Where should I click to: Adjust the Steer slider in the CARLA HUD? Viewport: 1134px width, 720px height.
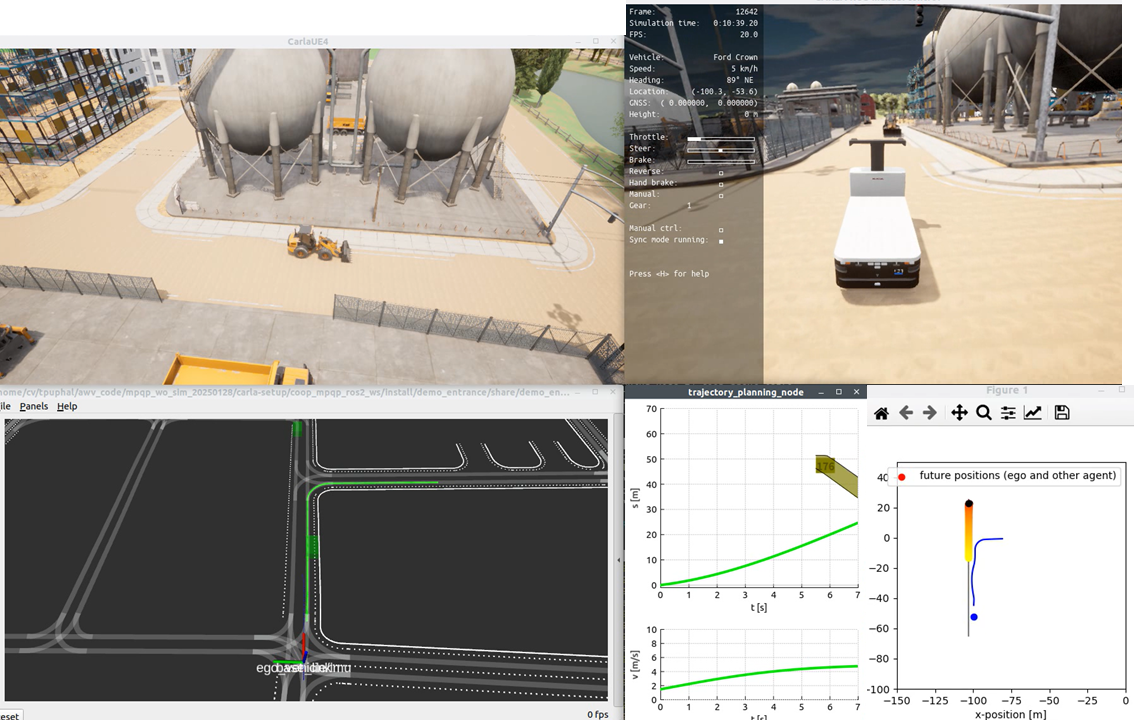pos(720,150)
